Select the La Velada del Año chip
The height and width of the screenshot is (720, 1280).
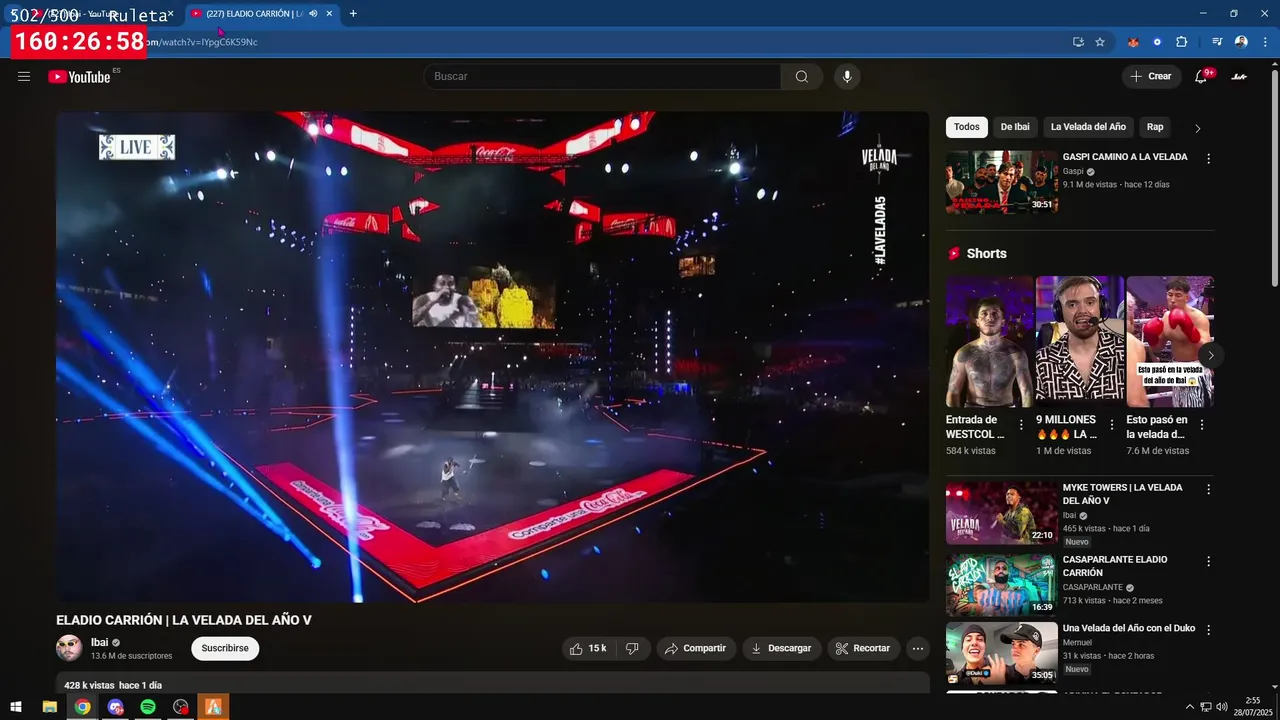1088,127
